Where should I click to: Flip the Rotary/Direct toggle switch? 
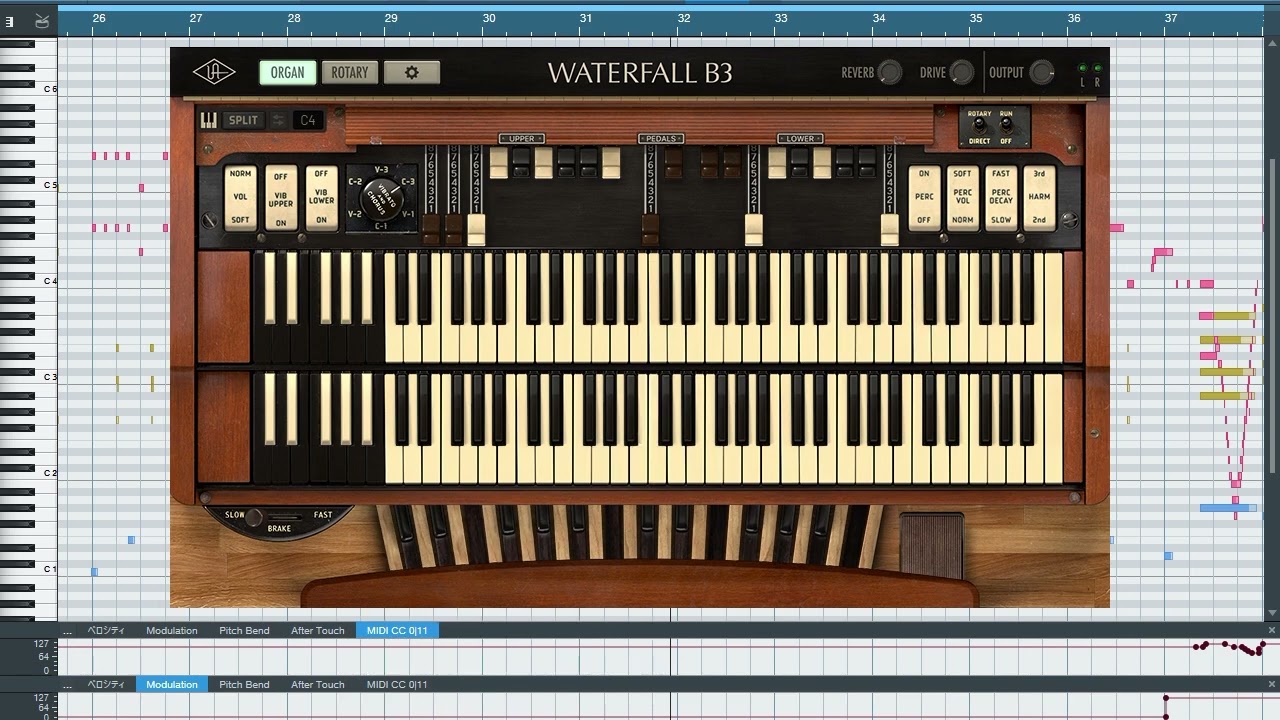pyautogui.click(x=980, y=127)
